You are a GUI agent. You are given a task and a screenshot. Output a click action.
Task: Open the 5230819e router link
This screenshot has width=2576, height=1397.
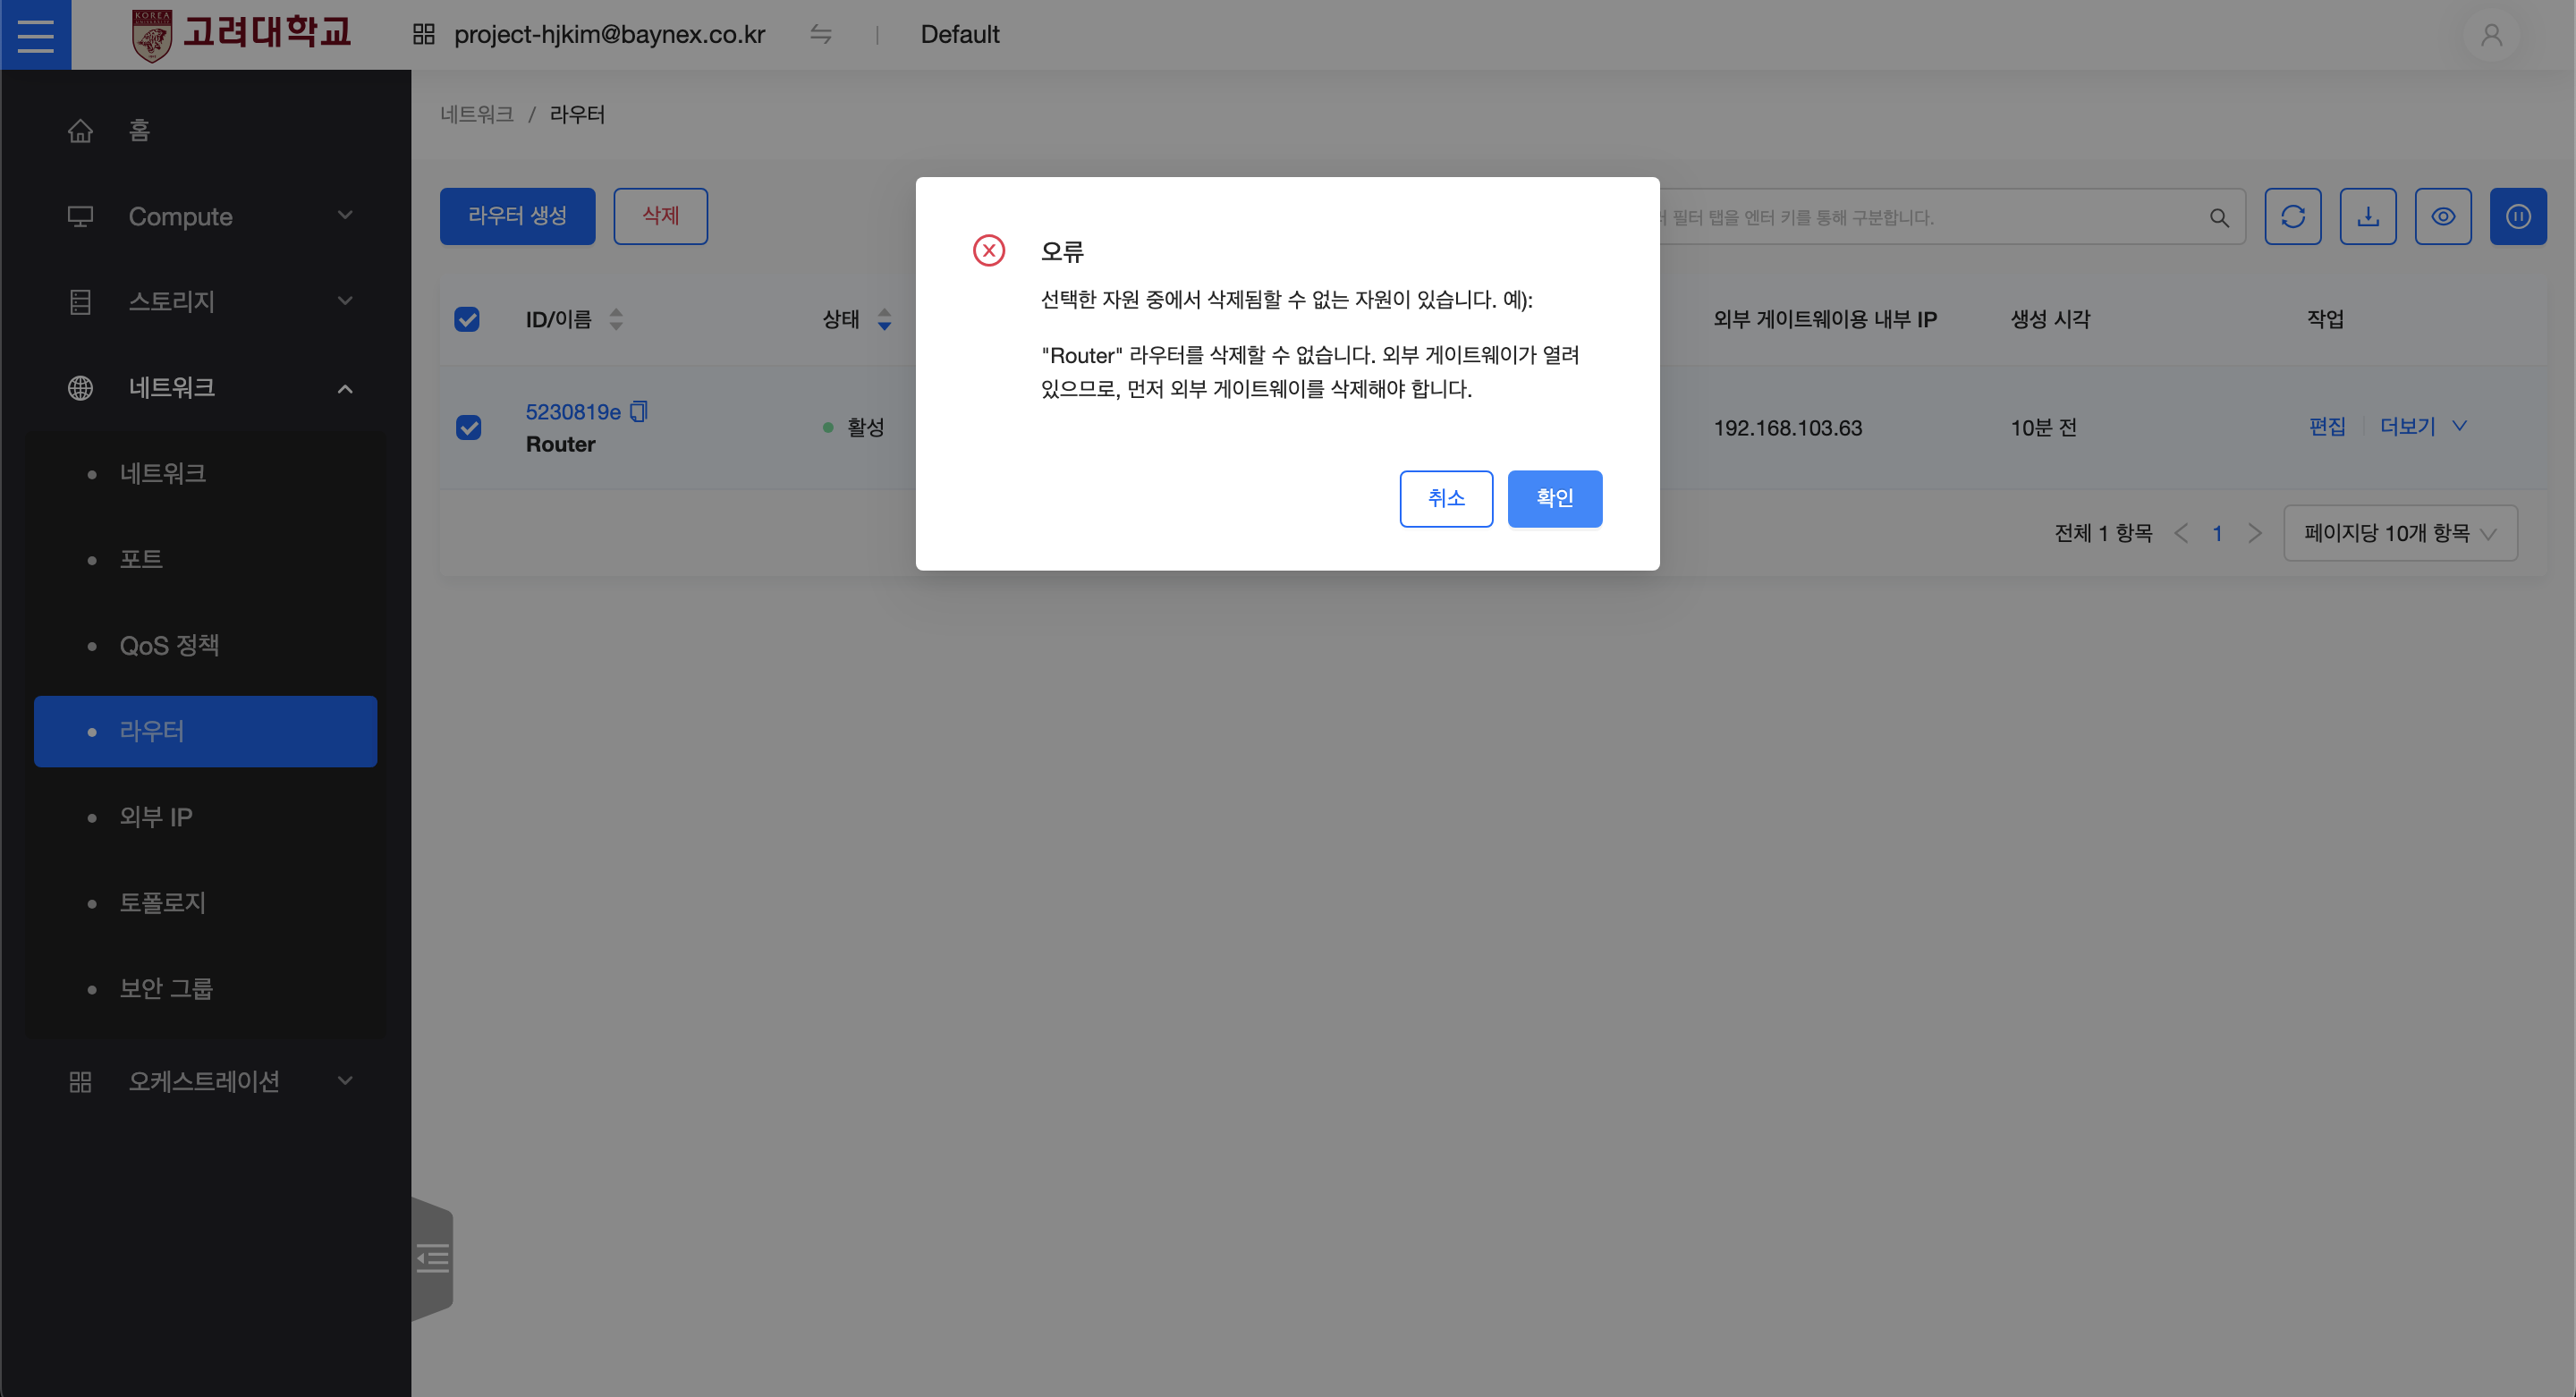click(x=573, y=412)
